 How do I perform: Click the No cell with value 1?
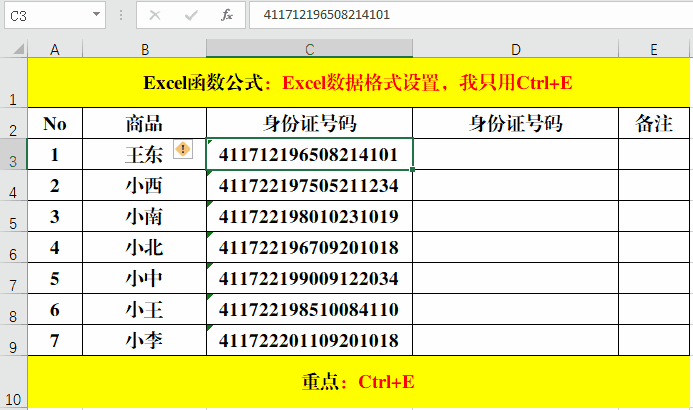55,154
